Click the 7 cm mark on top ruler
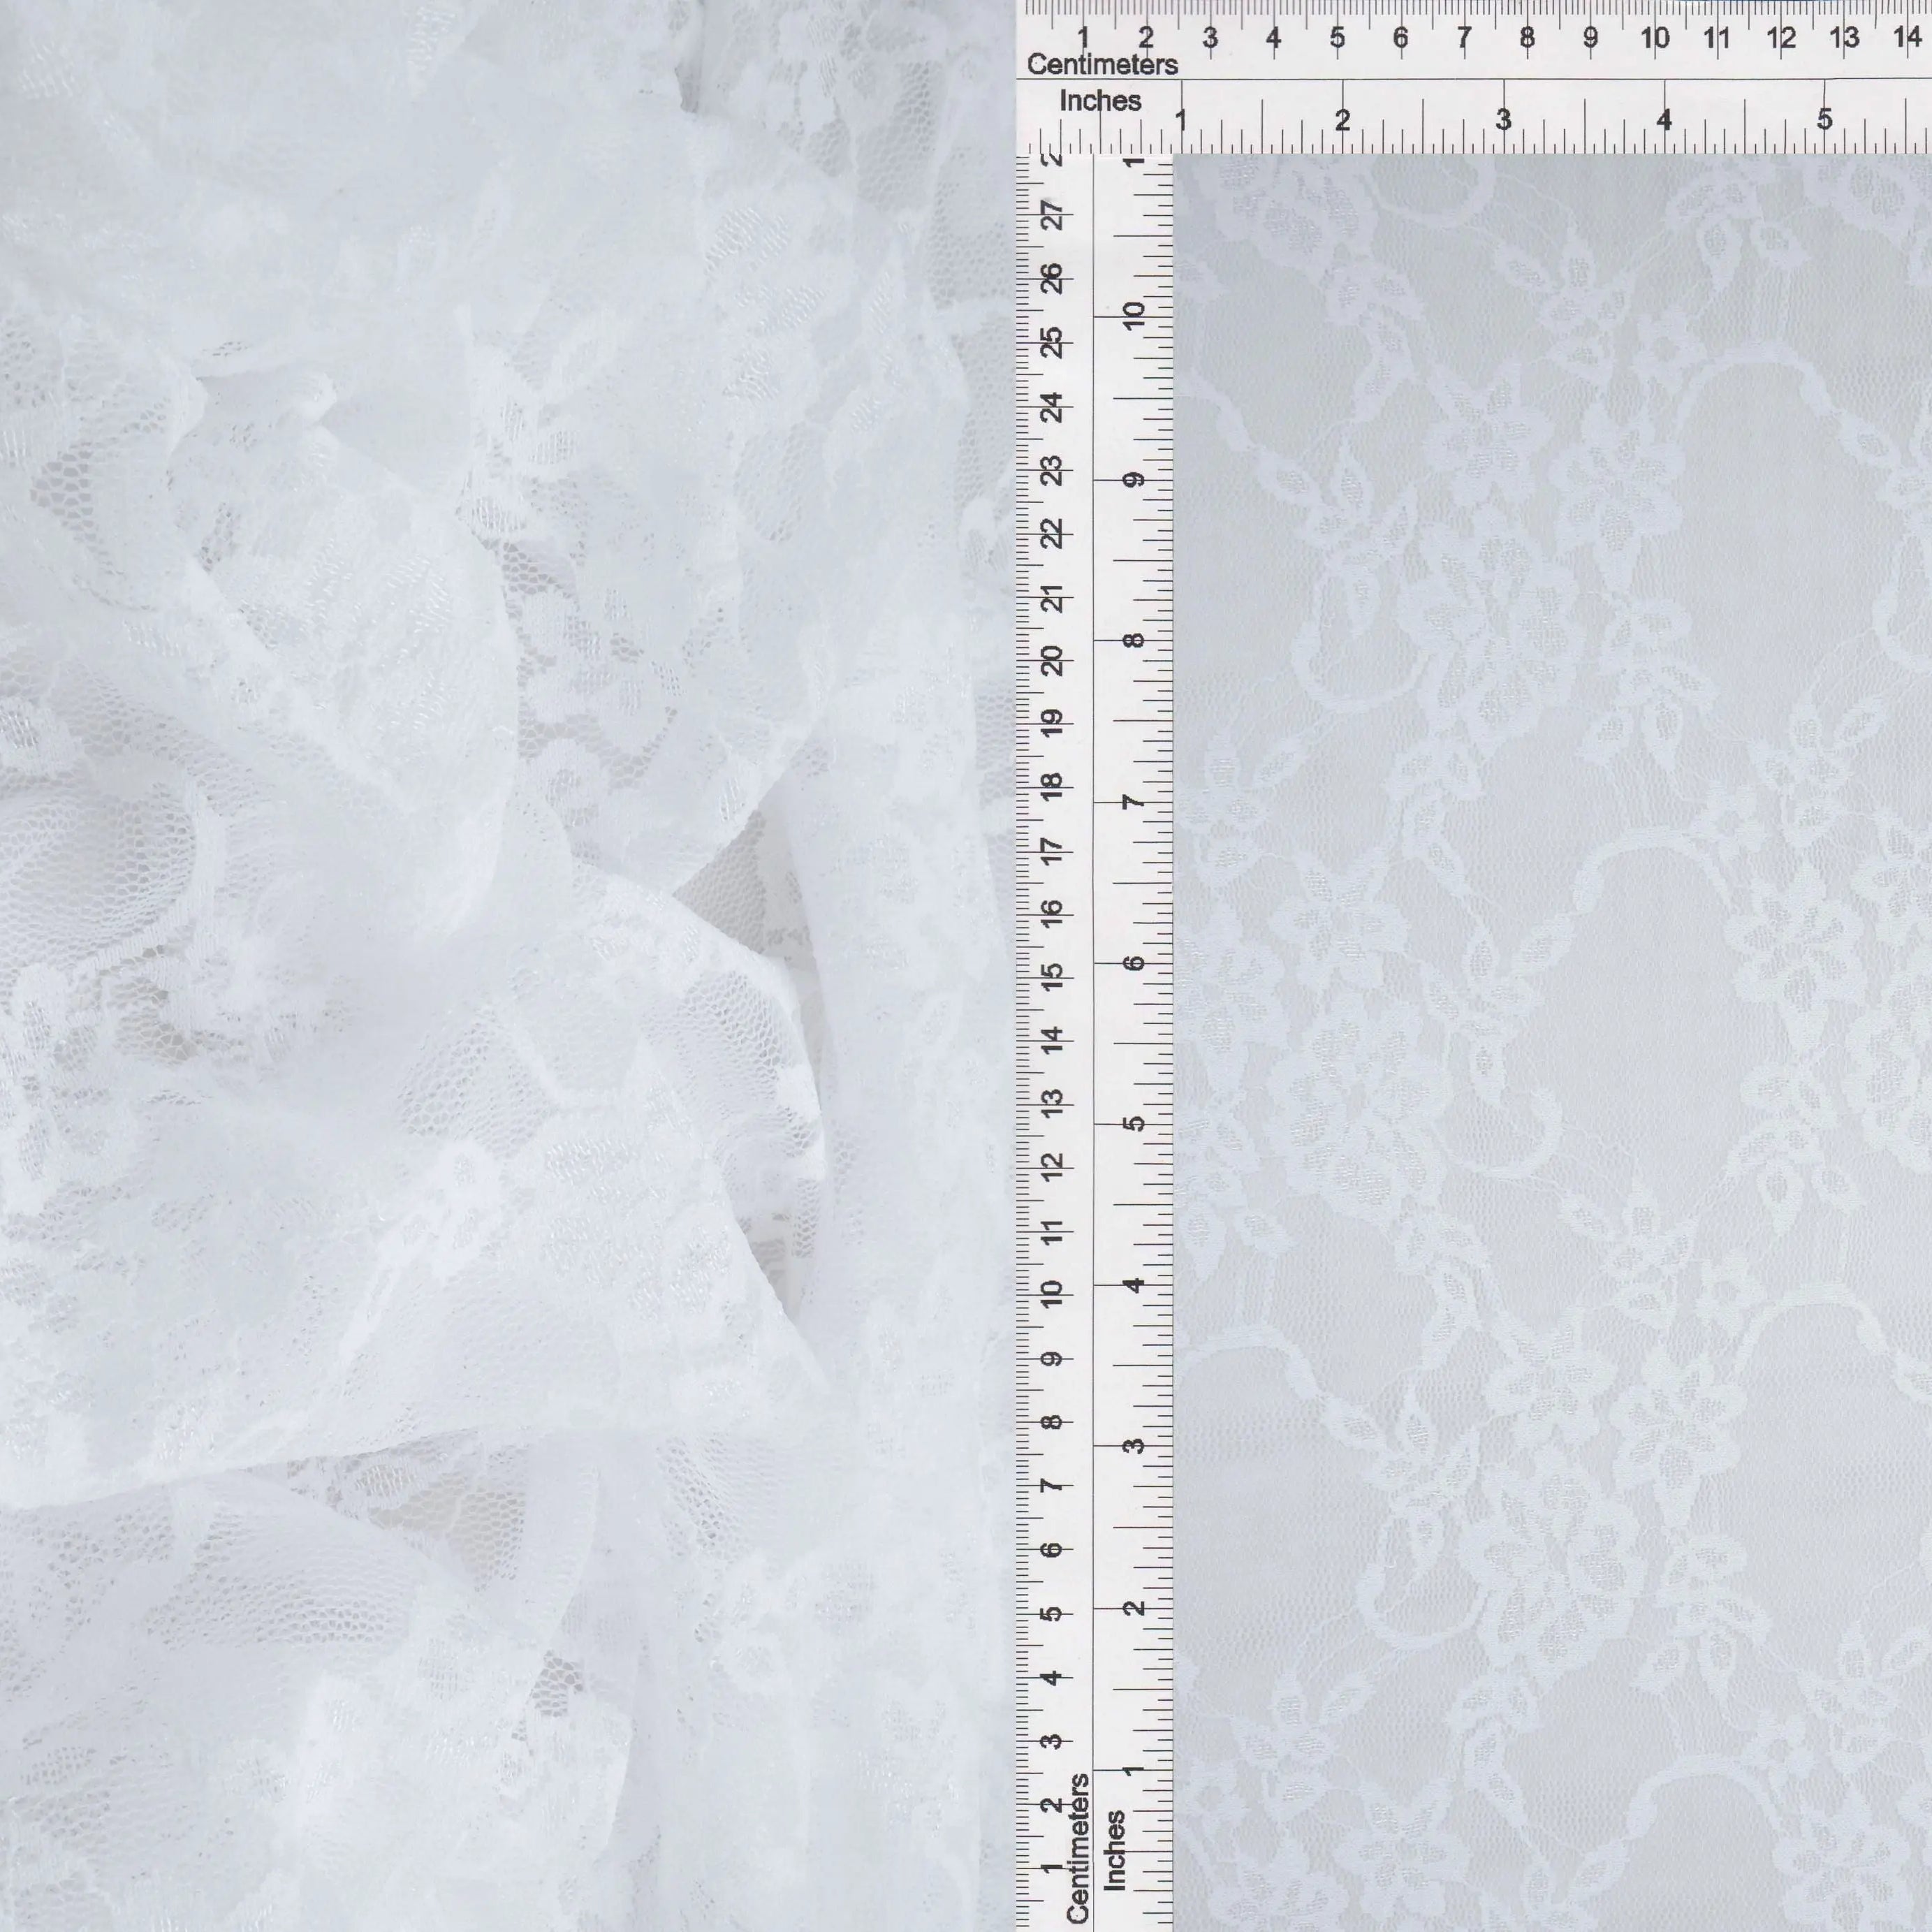Screen dimensions: 1932x1932 pyautogui.click(x=1464, y=38)
